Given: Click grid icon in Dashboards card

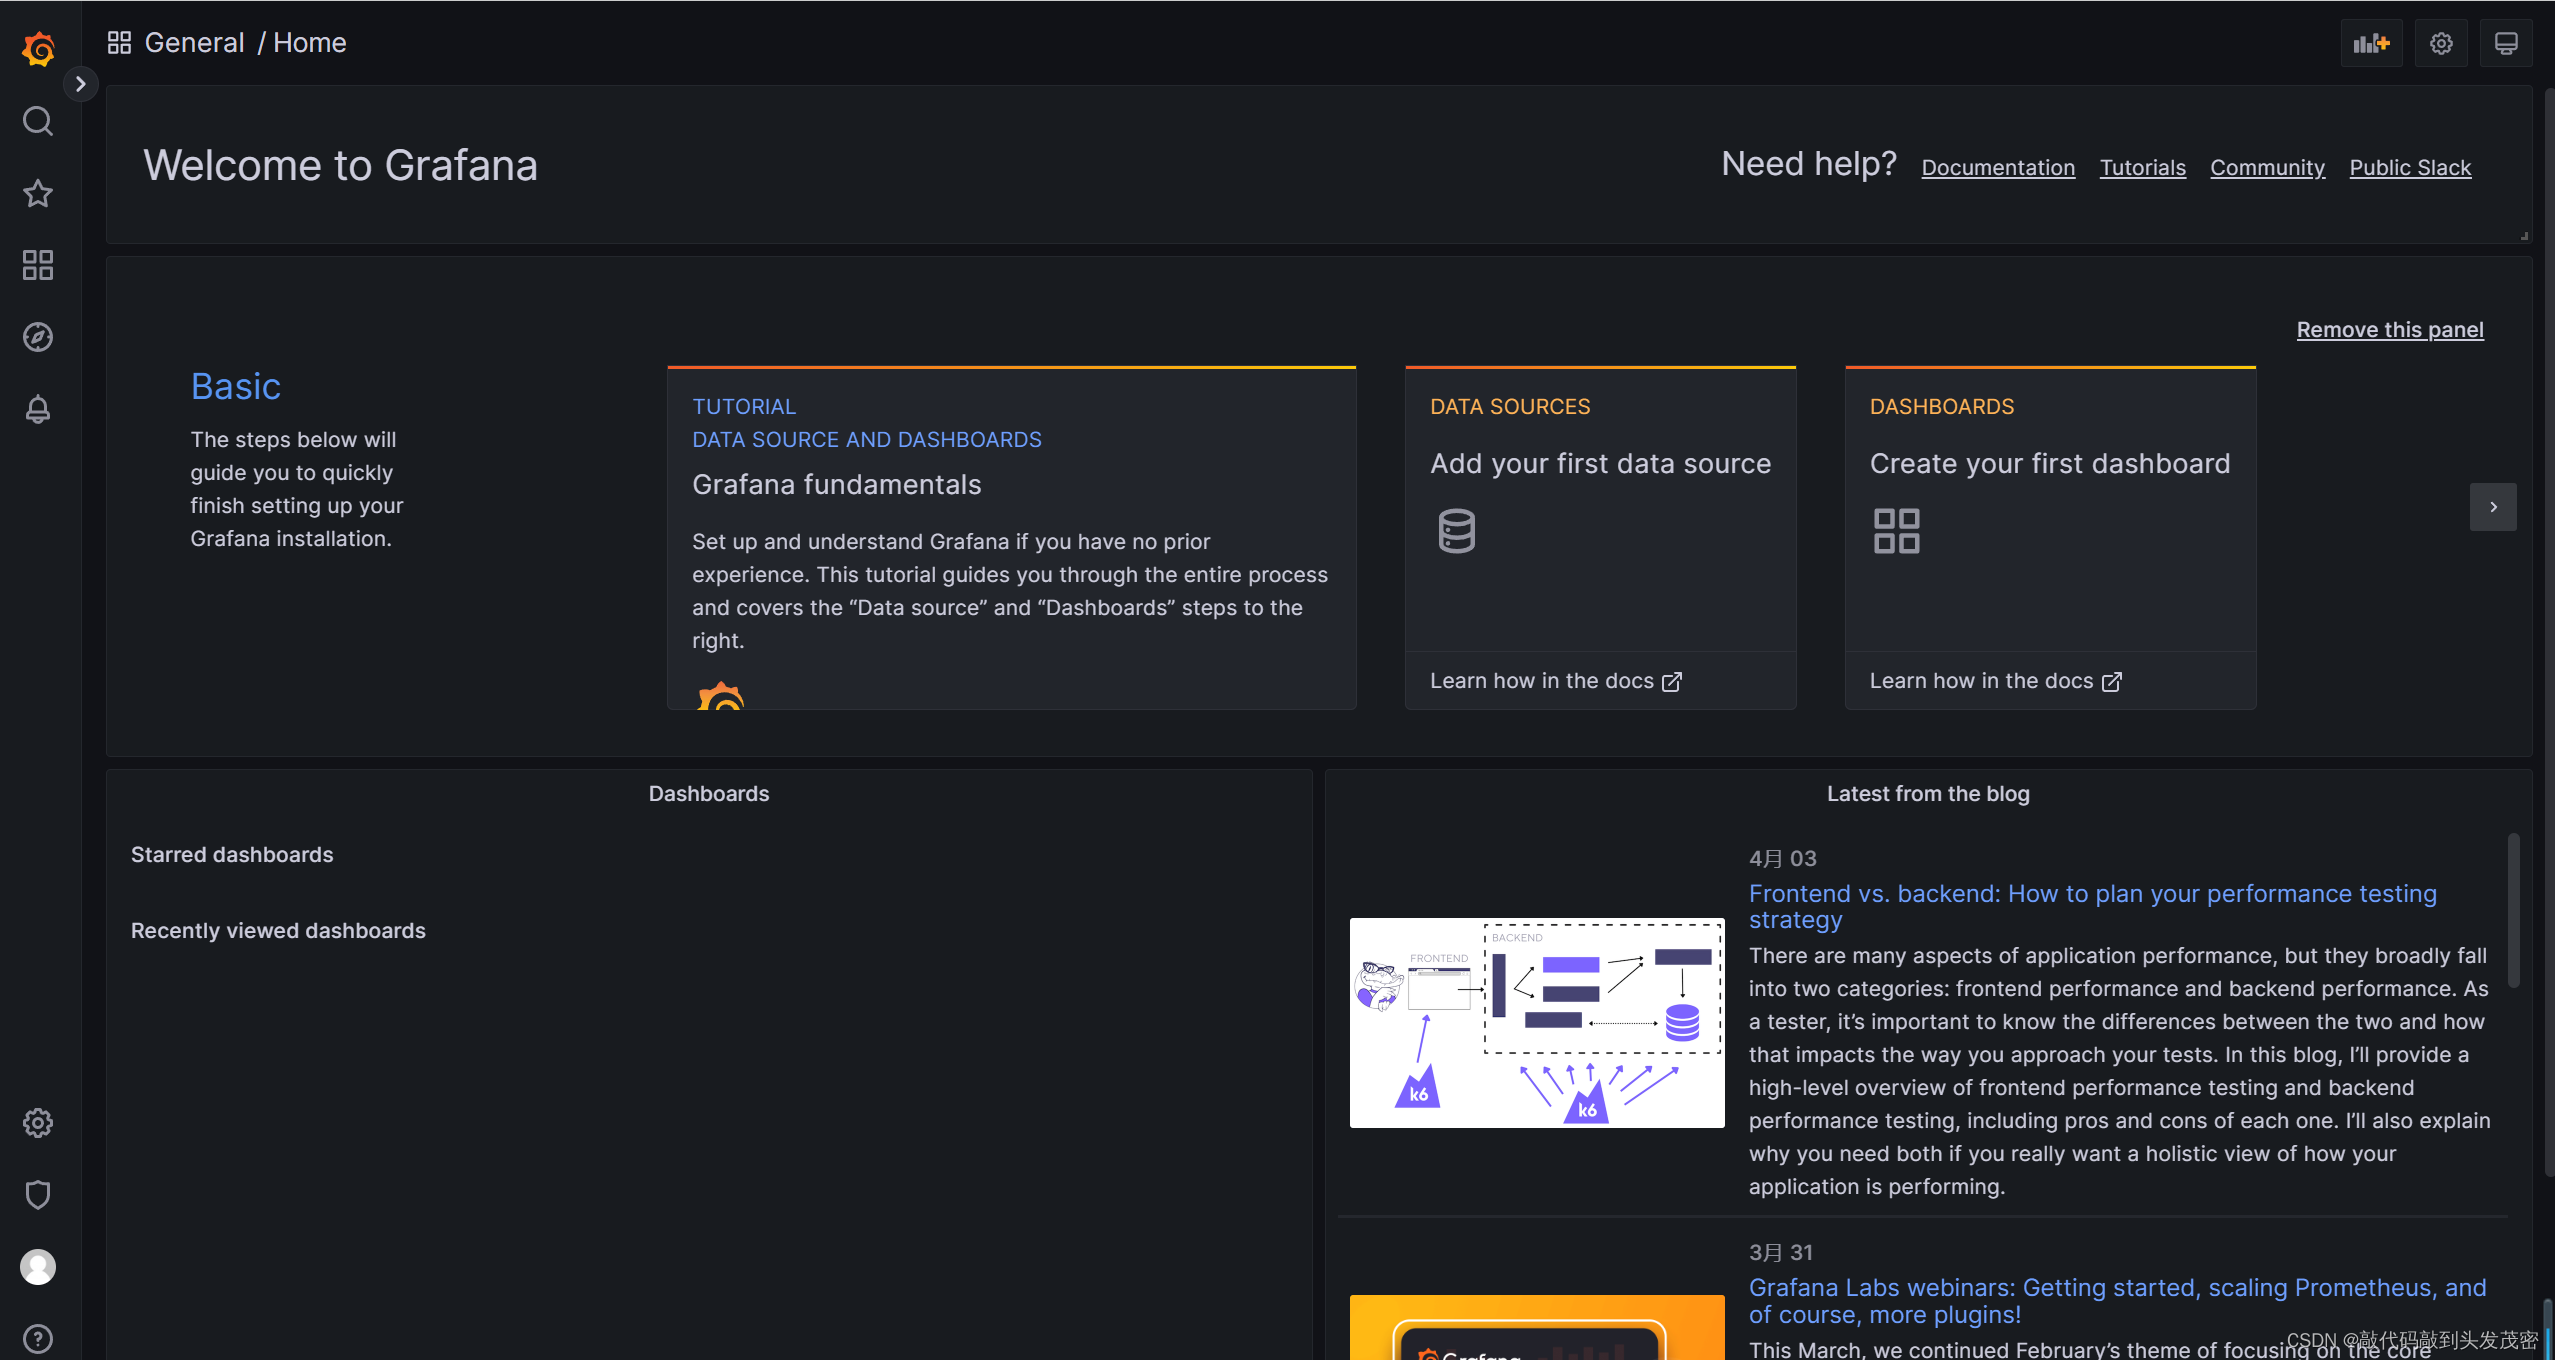Looking at the screenshot, I should (x=1896, y=531).
